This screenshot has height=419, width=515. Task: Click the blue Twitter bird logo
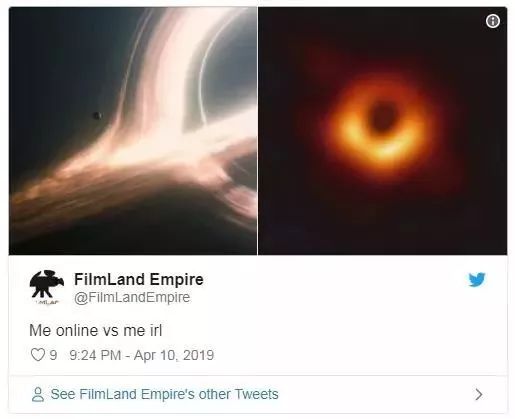click(x=477, y=279)
